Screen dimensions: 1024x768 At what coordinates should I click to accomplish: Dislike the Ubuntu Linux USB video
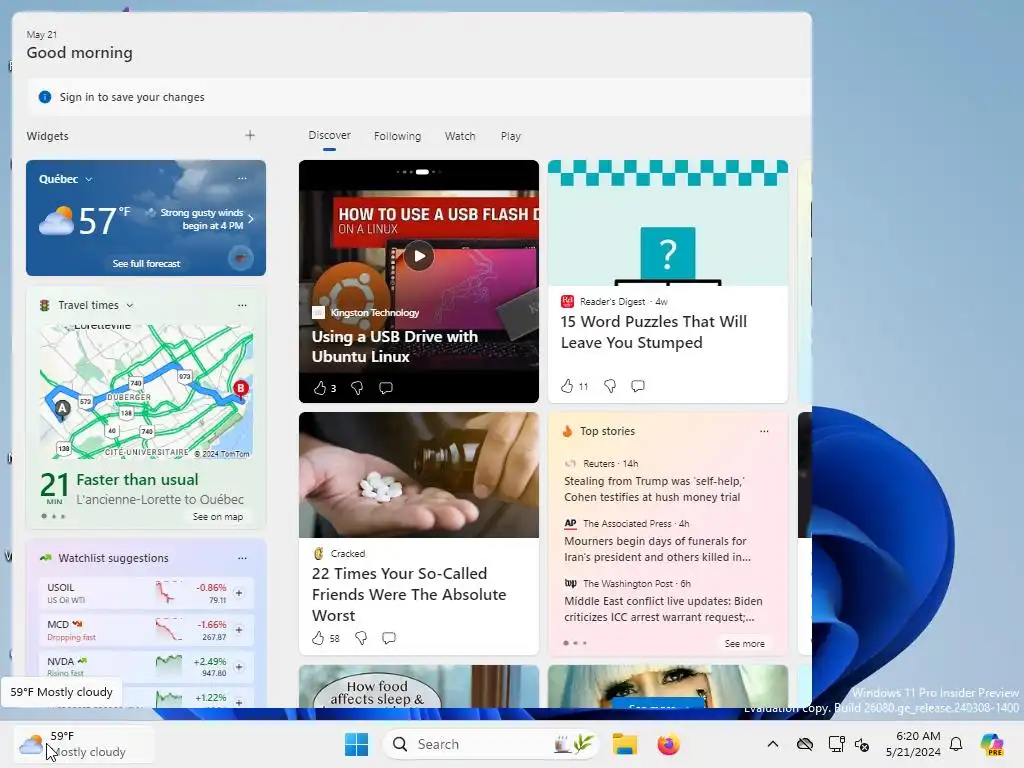point(357,388)
